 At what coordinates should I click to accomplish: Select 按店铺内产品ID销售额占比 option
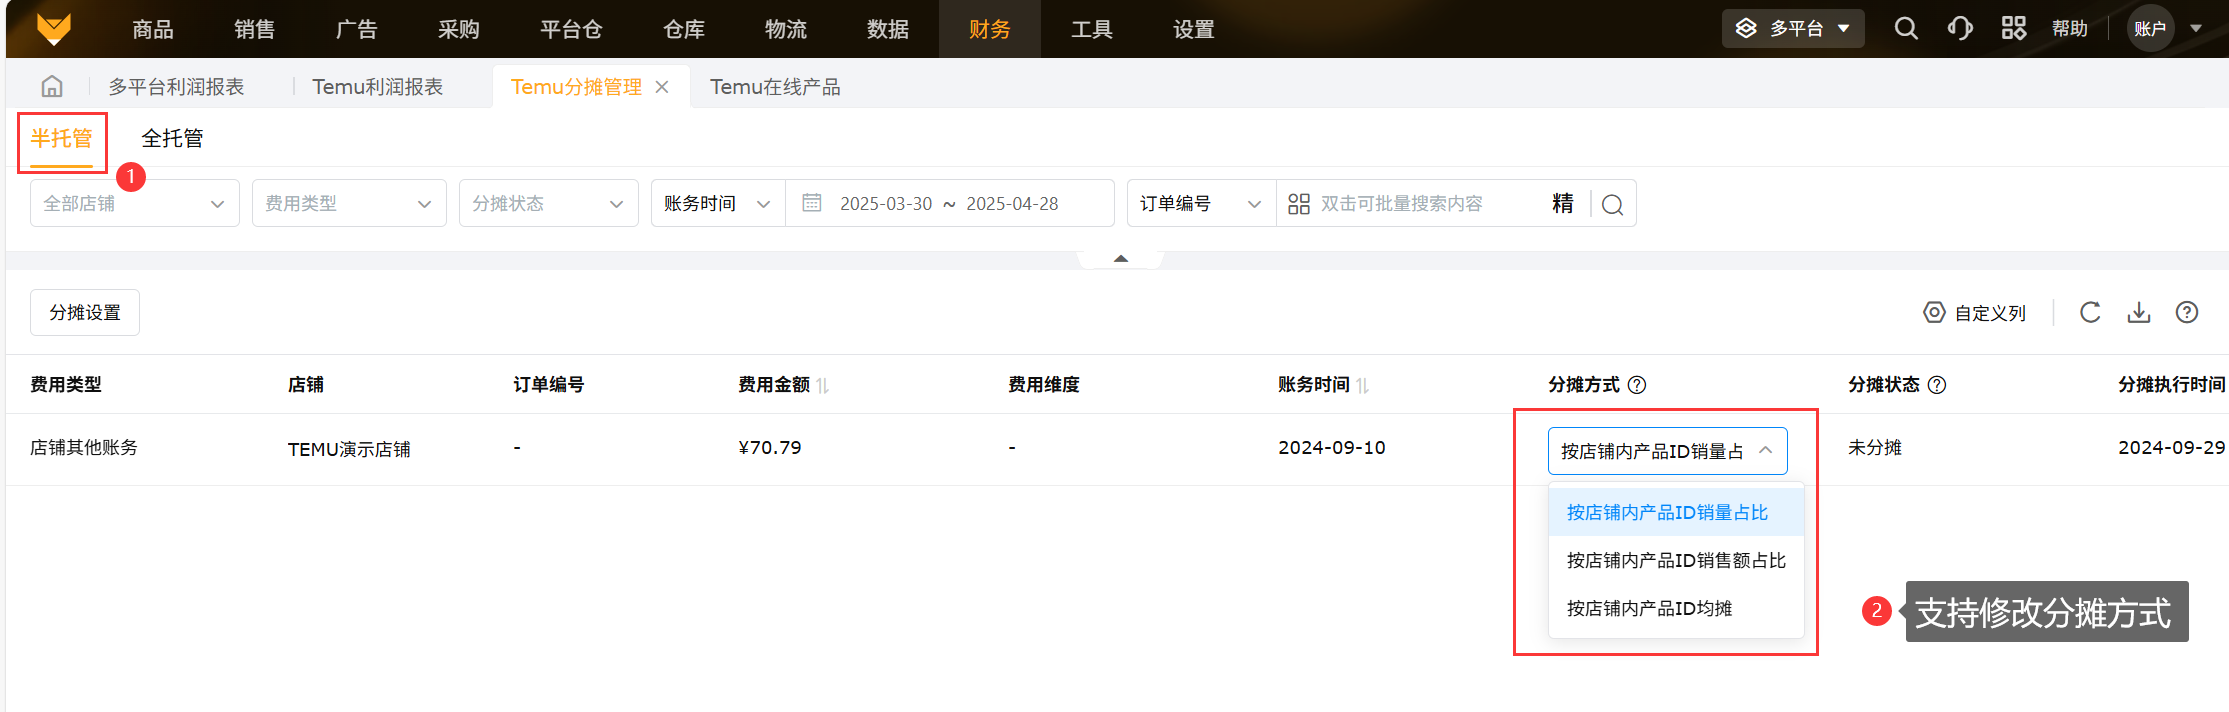pos(1676,560)
